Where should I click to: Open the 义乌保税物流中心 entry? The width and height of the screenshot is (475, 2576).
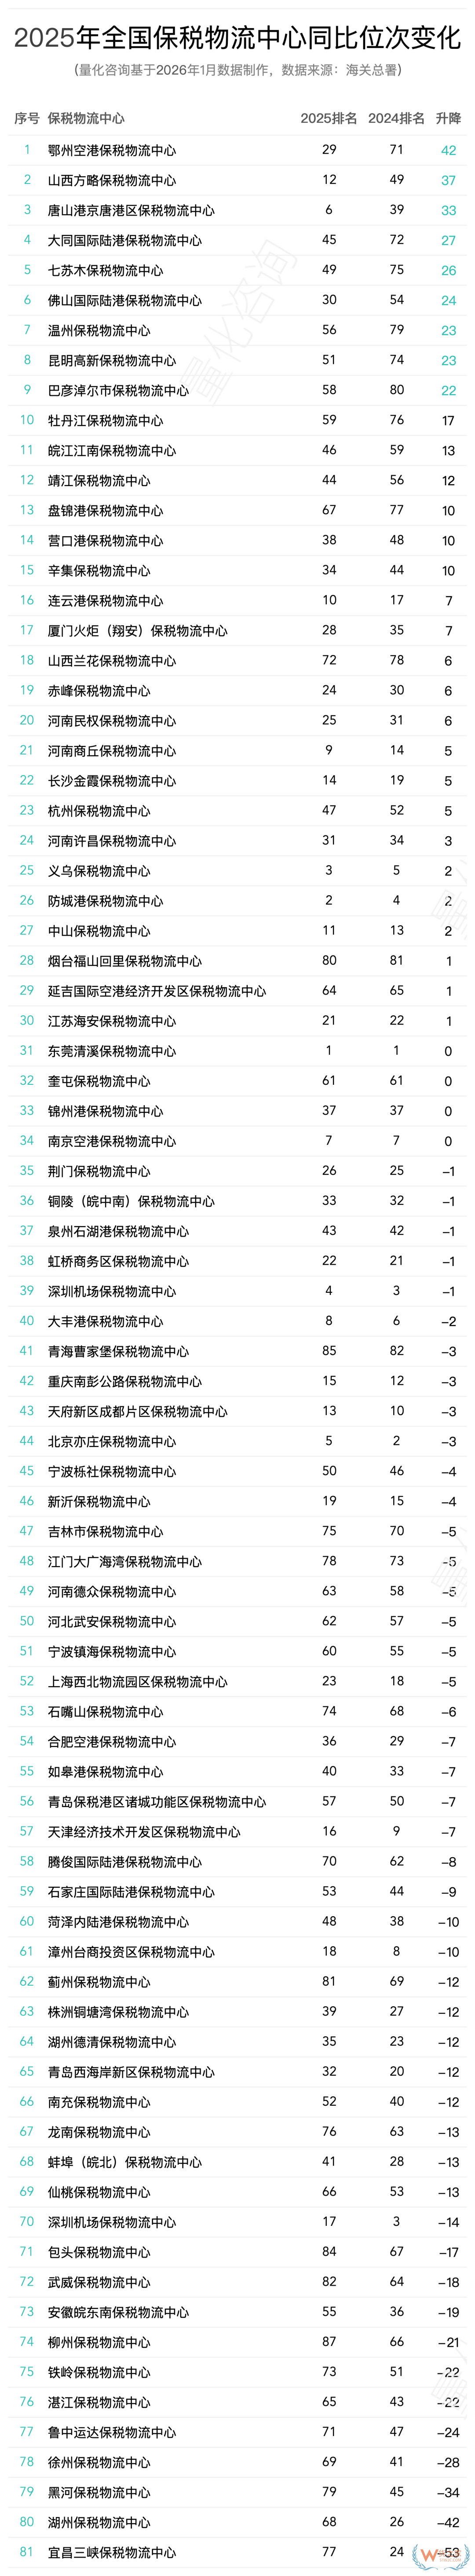click(x=99, y=870)
